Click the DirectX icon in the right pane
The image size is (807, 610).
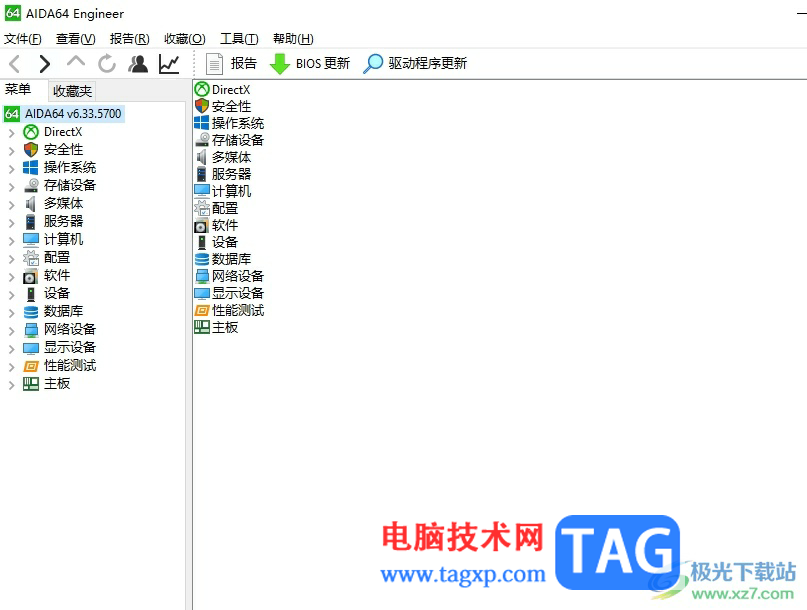202,89
